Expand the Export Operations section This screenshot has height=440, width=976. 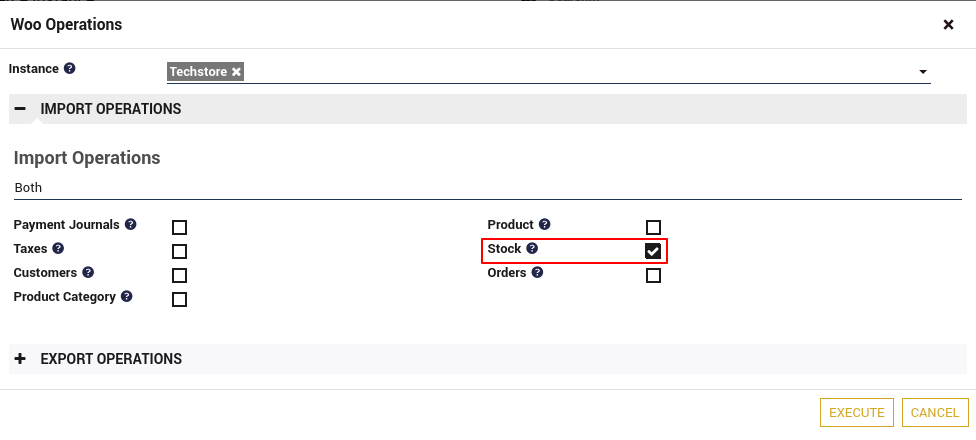pyautogui.click(x=21, y=359)
